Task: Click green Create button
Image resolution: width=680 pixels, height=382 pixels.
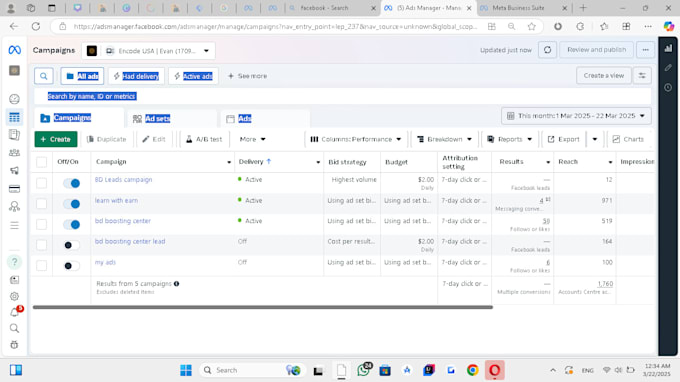Action: click(56, 139)
